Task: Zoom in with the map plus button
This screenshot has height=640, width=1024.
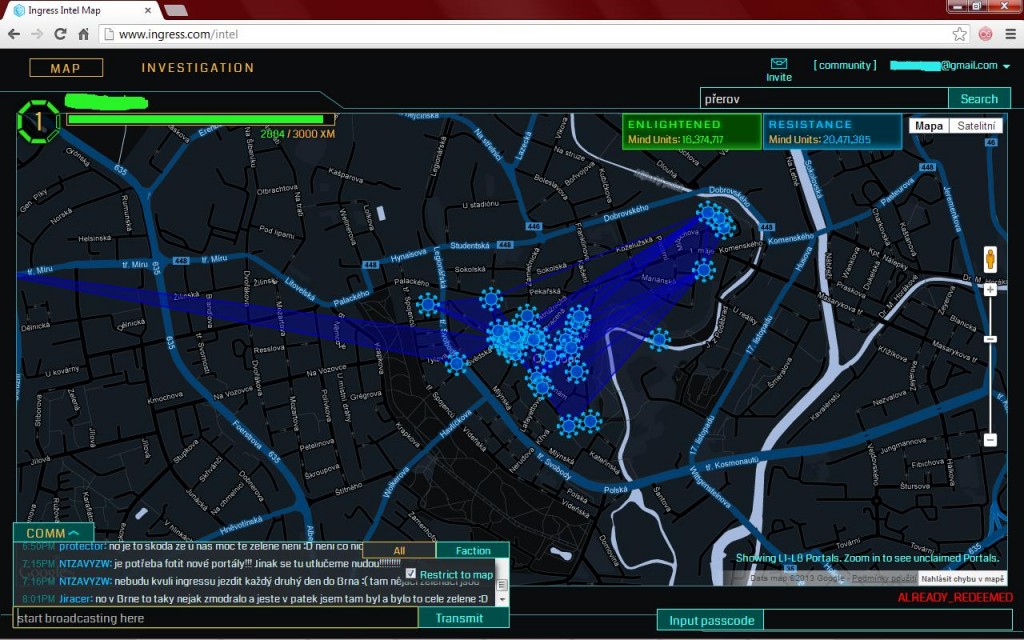Action: pyautogui.click(x=990, y=289)
